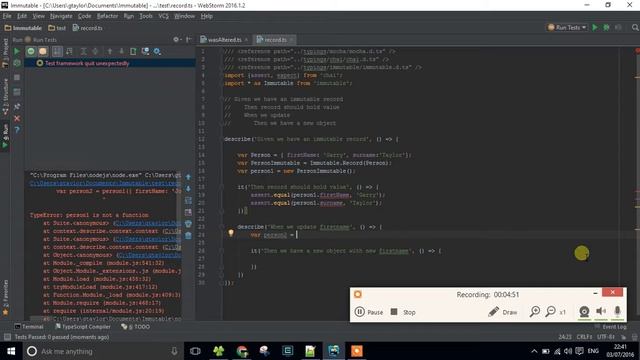Screen dimensions: 640x360
Task: Open the File menu
Action: click(x=7, y=16)
